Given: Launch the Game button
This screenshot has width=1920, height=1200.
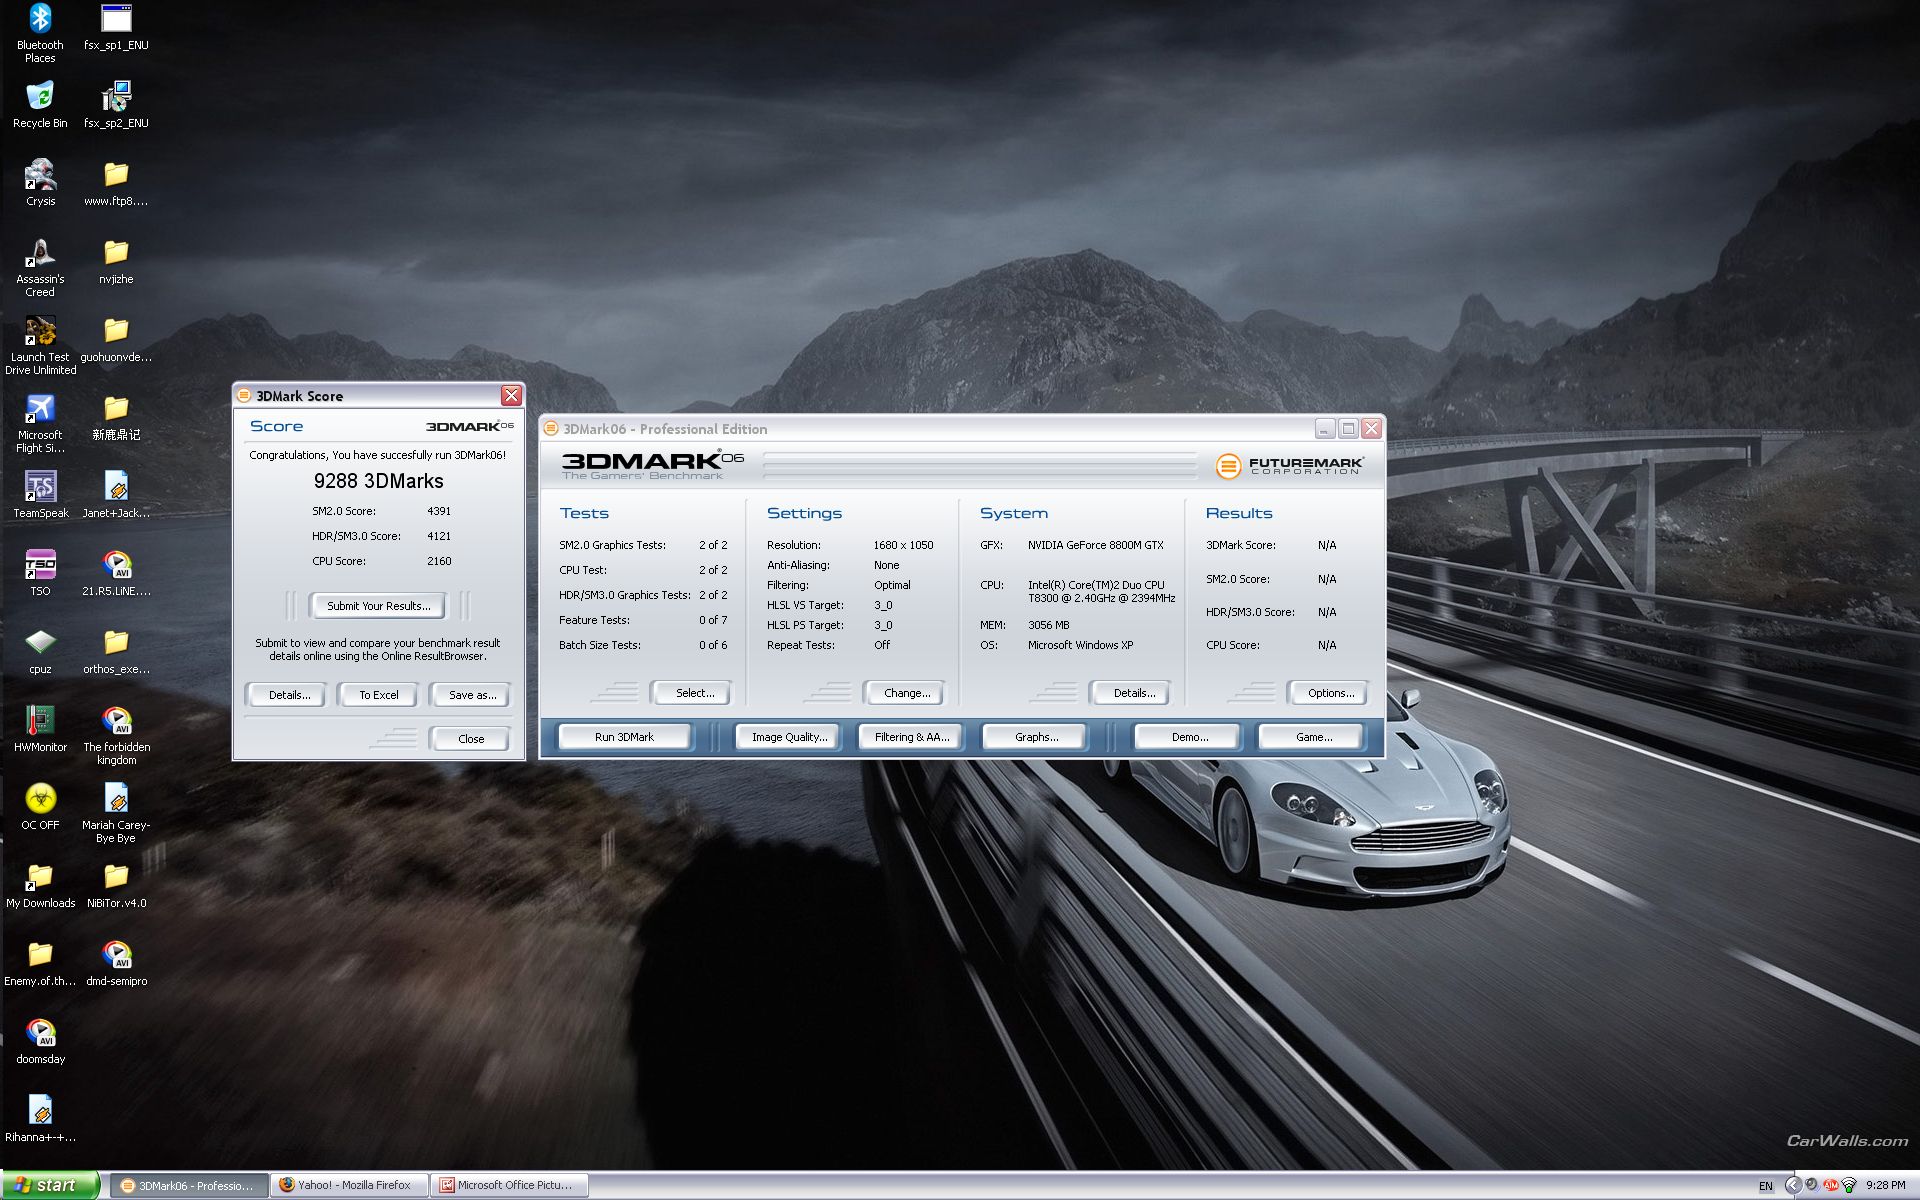Looking at the screenshot, I should pos(1313,737).
